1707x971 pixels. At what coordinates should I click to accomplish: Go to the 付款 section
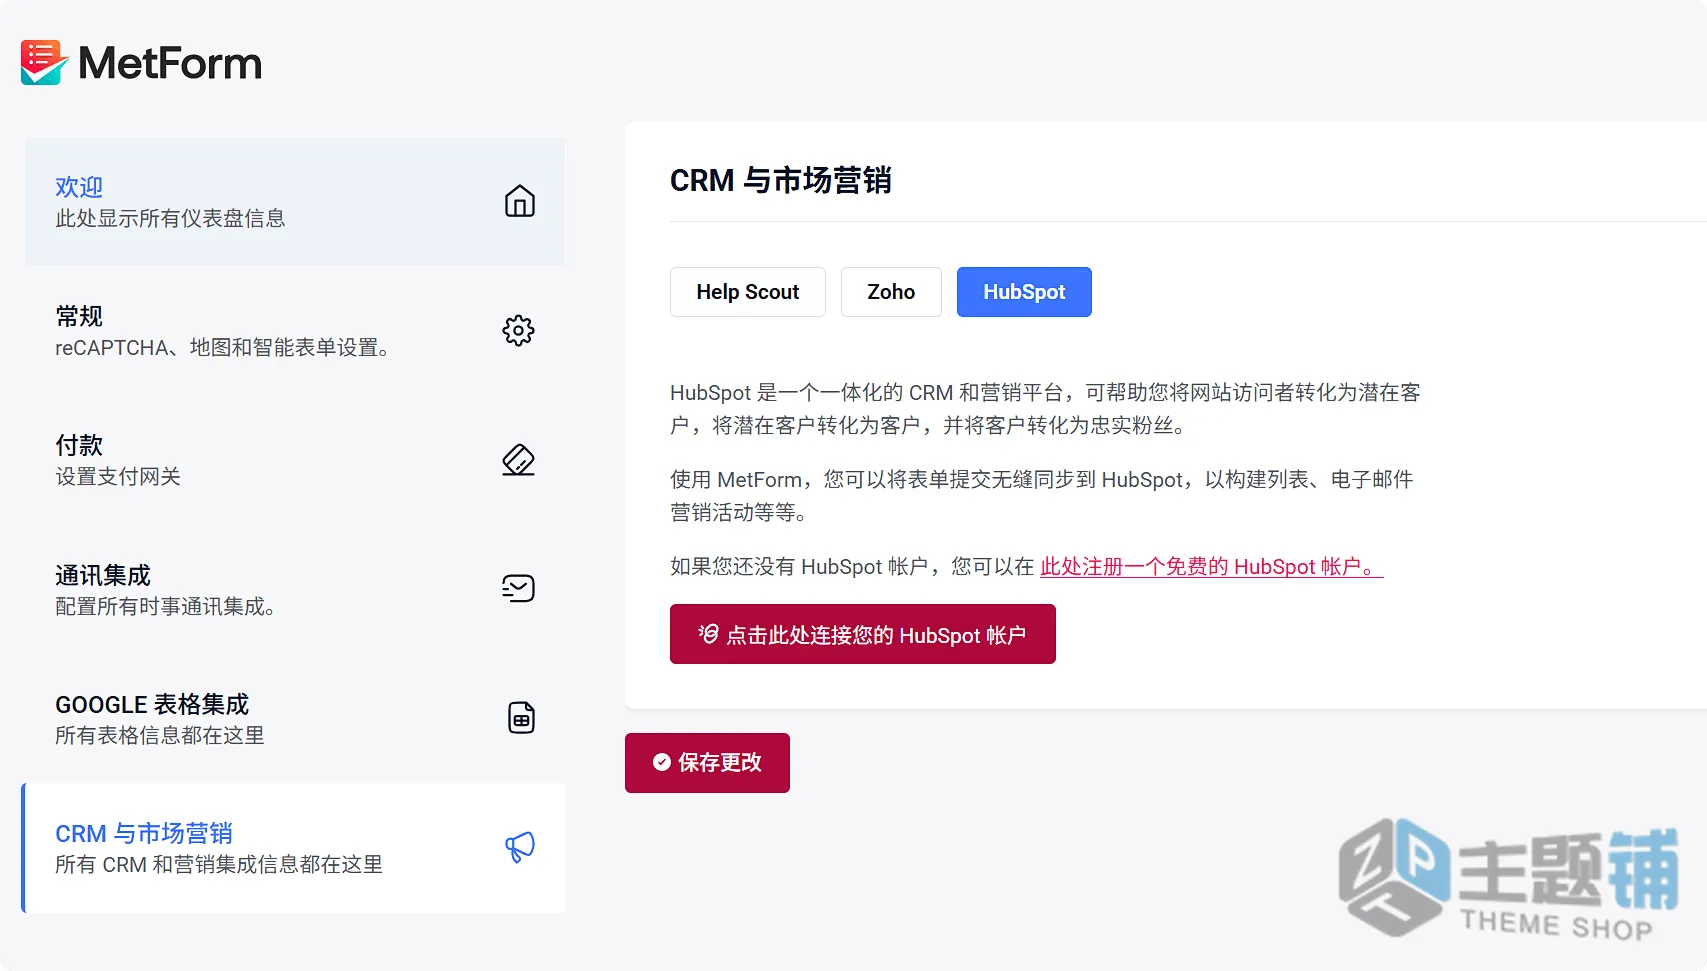(x=295, y=460)
